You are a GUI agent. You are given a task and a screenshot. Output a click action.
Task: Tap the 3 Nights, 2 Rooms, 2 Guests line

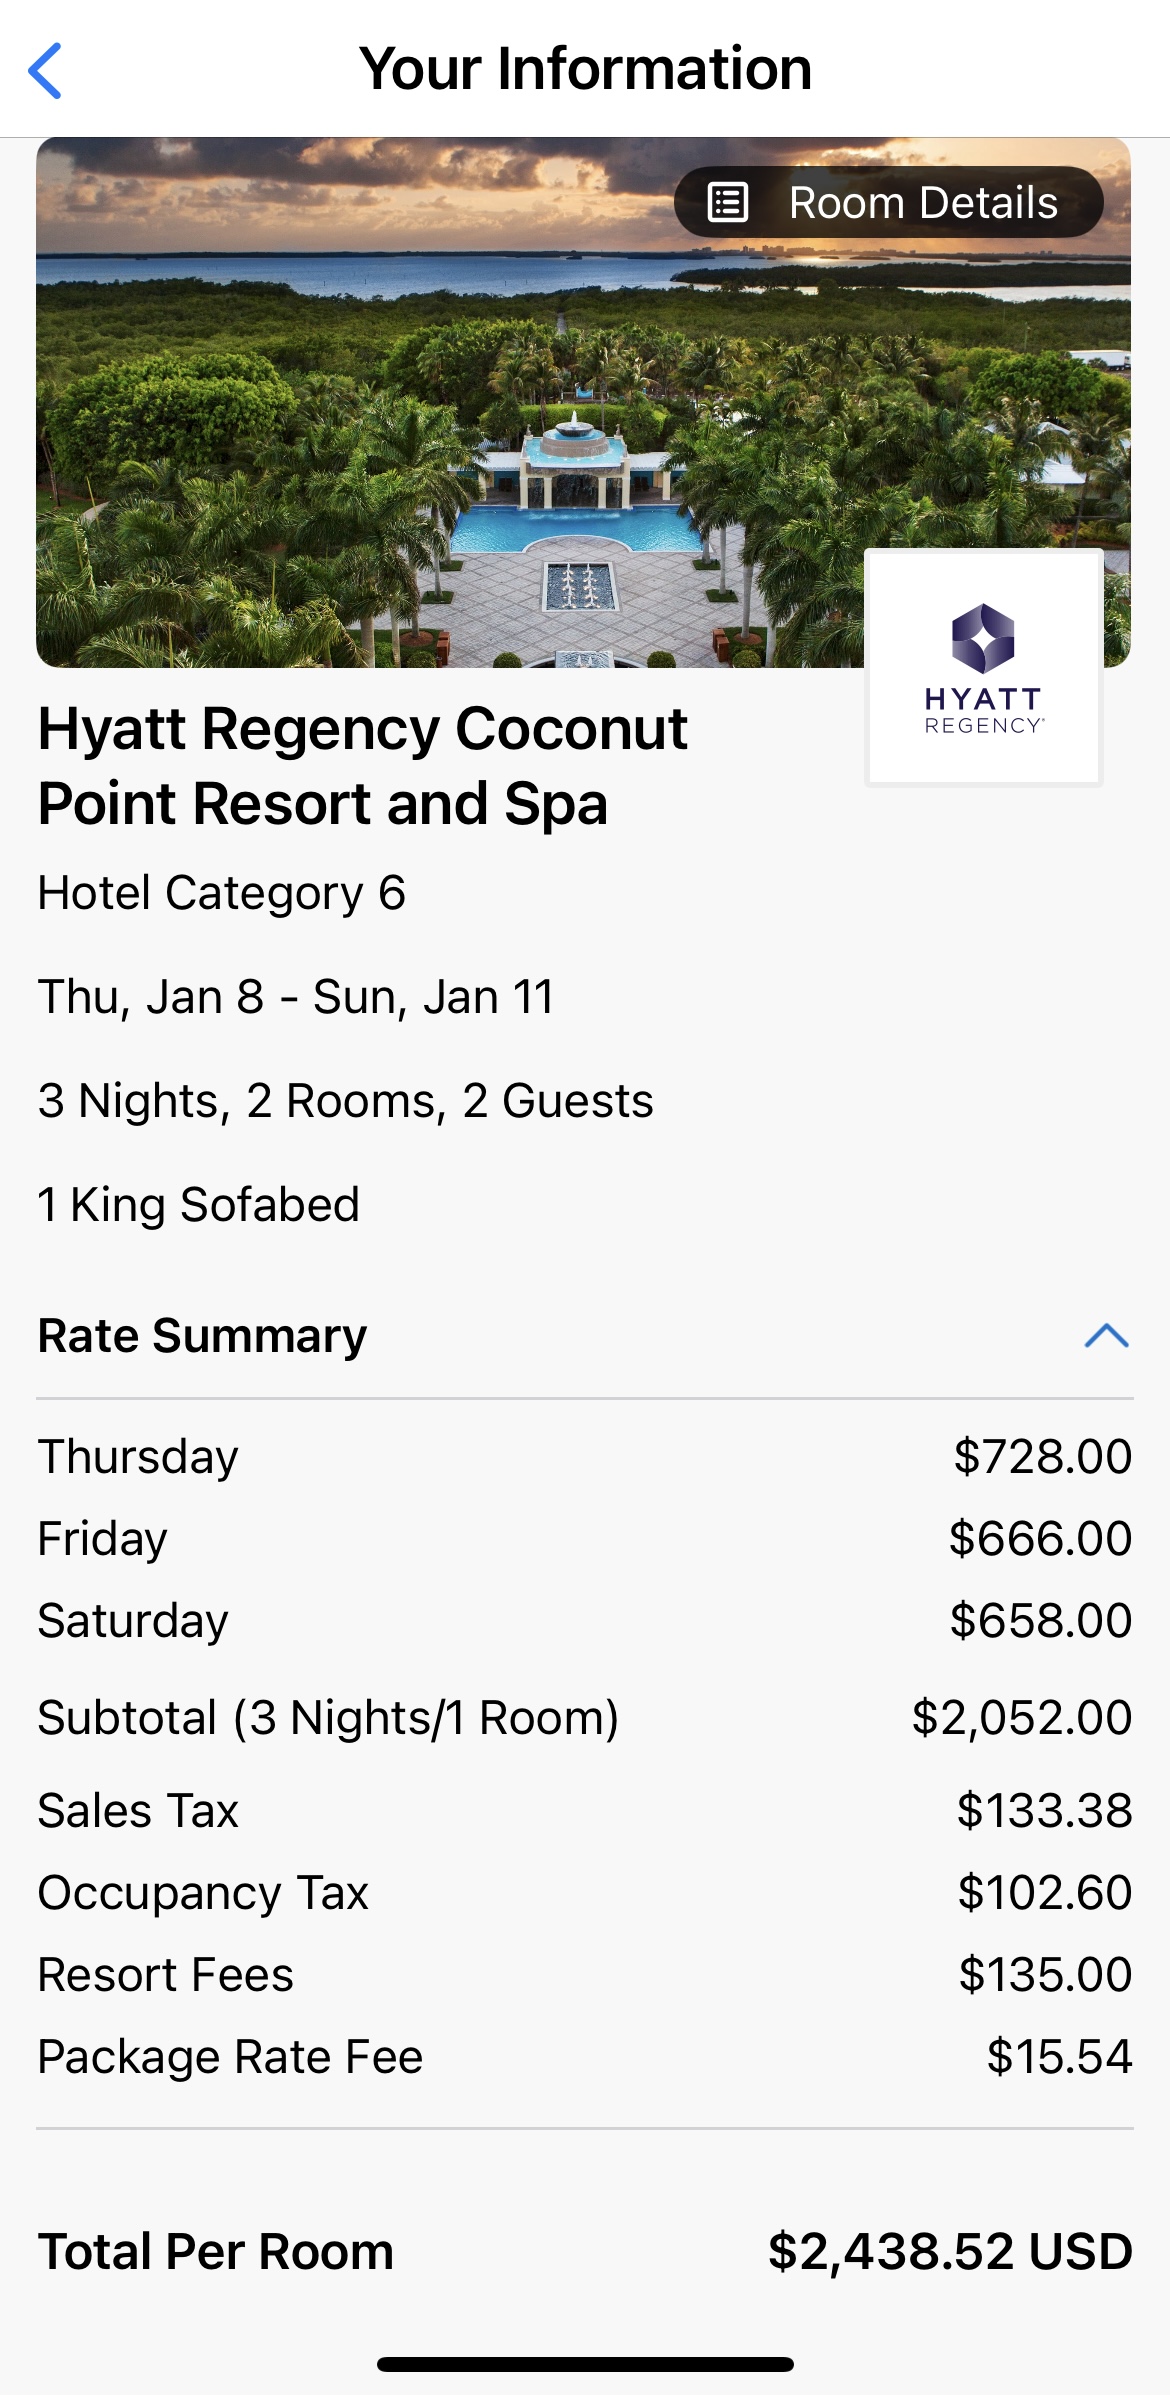point(345,1101)
